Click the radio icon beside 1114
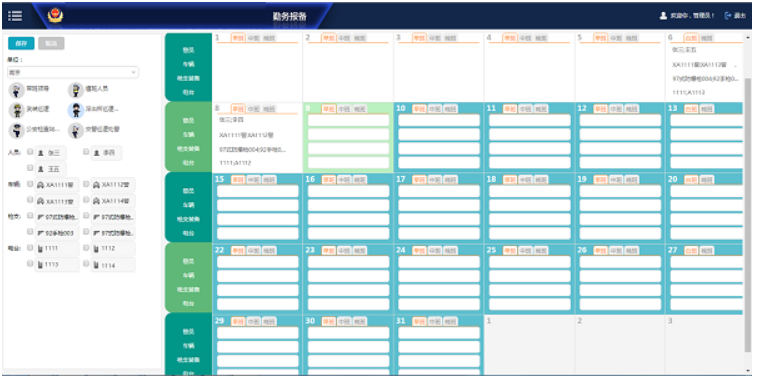Image resolution: width=758 pixels, height=385 pixels. click(96, 265)
